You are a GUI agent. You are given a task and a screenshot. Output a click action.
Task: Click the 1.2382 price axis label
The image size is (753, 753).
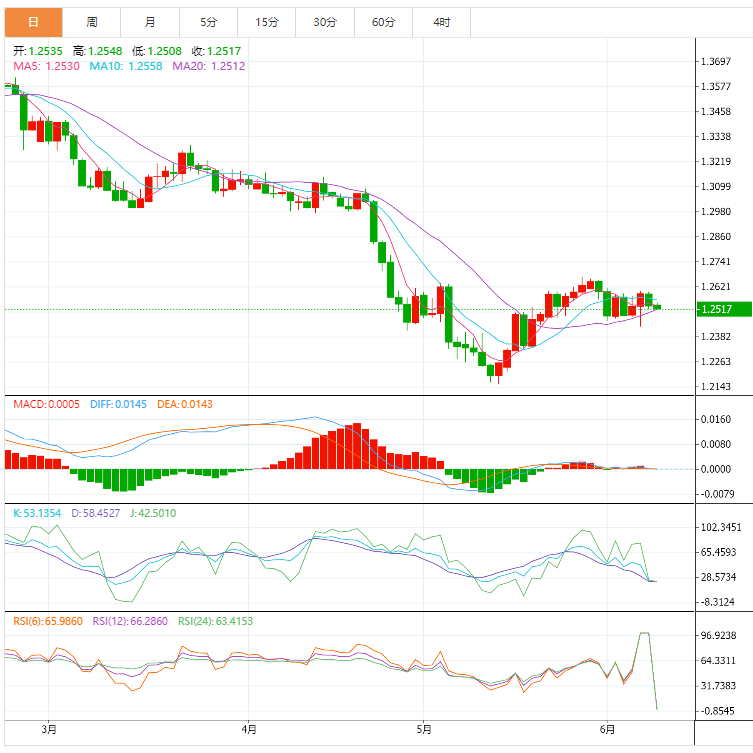(716, 336)
